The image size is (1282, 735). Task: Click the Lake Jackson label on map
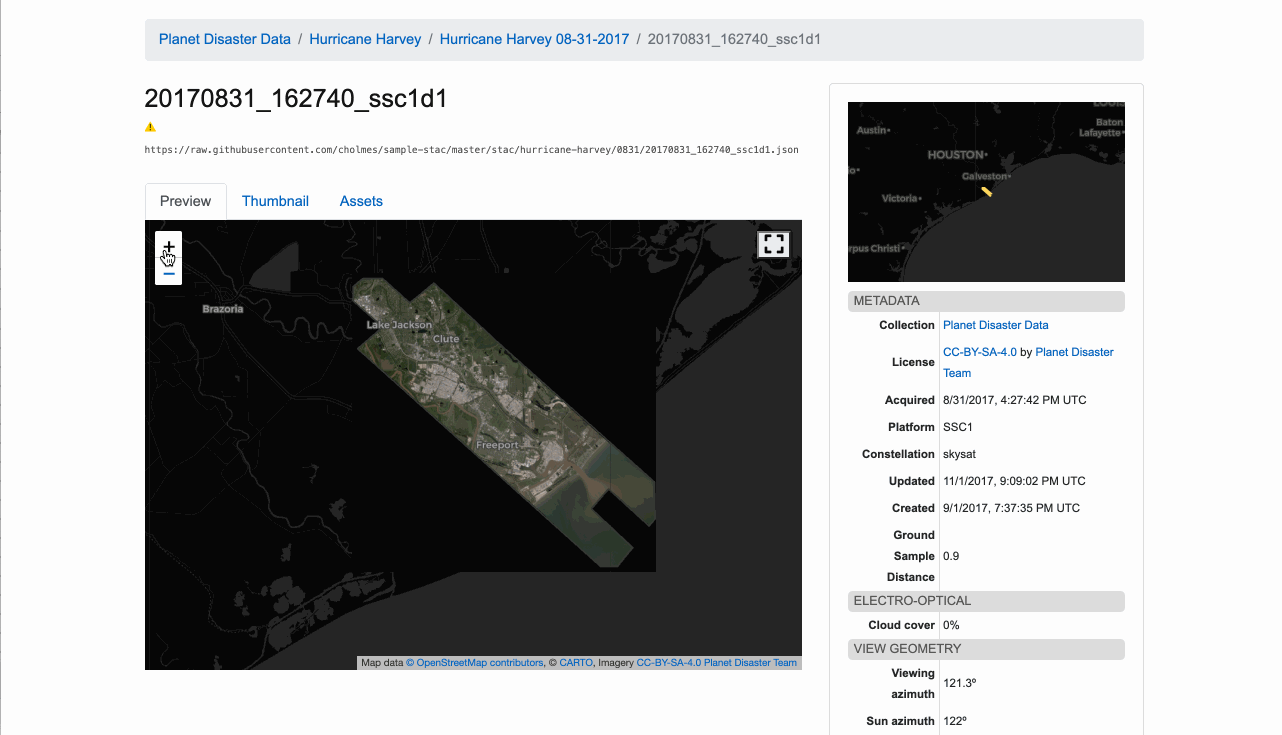pyautogui.click(x=399, y=325)
